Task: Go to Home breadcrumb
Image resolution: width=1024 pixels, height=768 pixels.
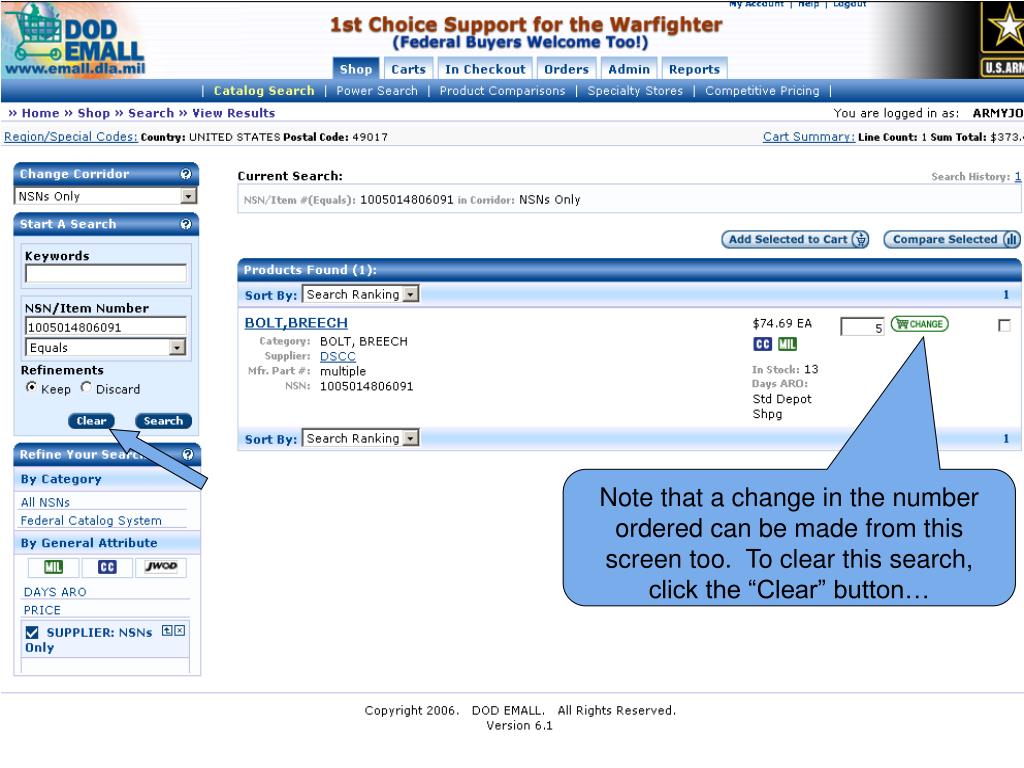Action: 40,113
